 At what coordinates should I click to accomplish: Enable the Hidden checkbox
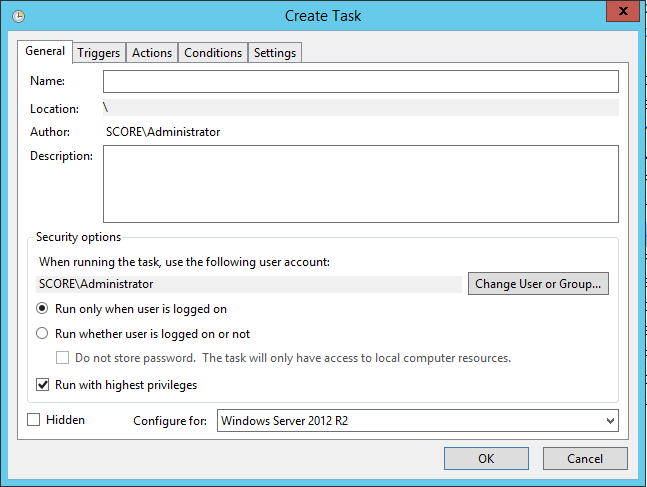pyautogui.click(x=35, y=420)
